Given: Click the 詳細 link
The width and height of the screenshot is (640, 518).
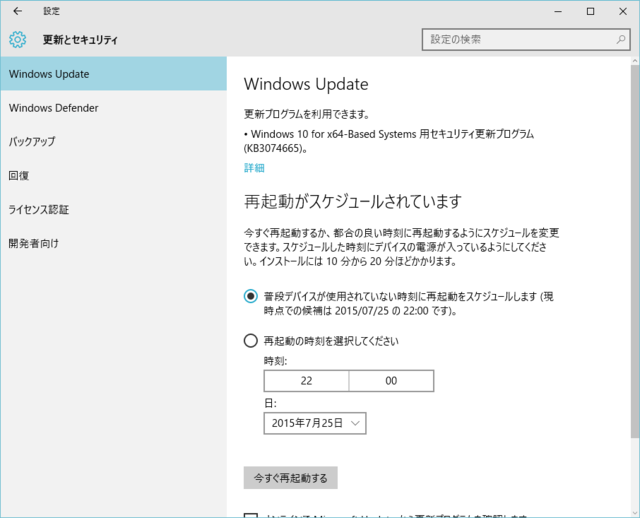Looking at the screenshot, I should click(254, 168).
